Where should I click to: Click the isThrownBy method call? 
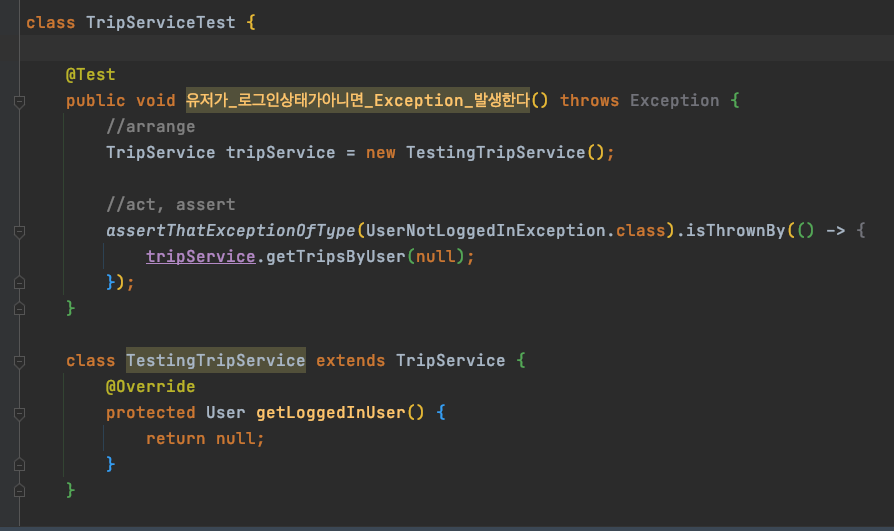click(735, 230)
